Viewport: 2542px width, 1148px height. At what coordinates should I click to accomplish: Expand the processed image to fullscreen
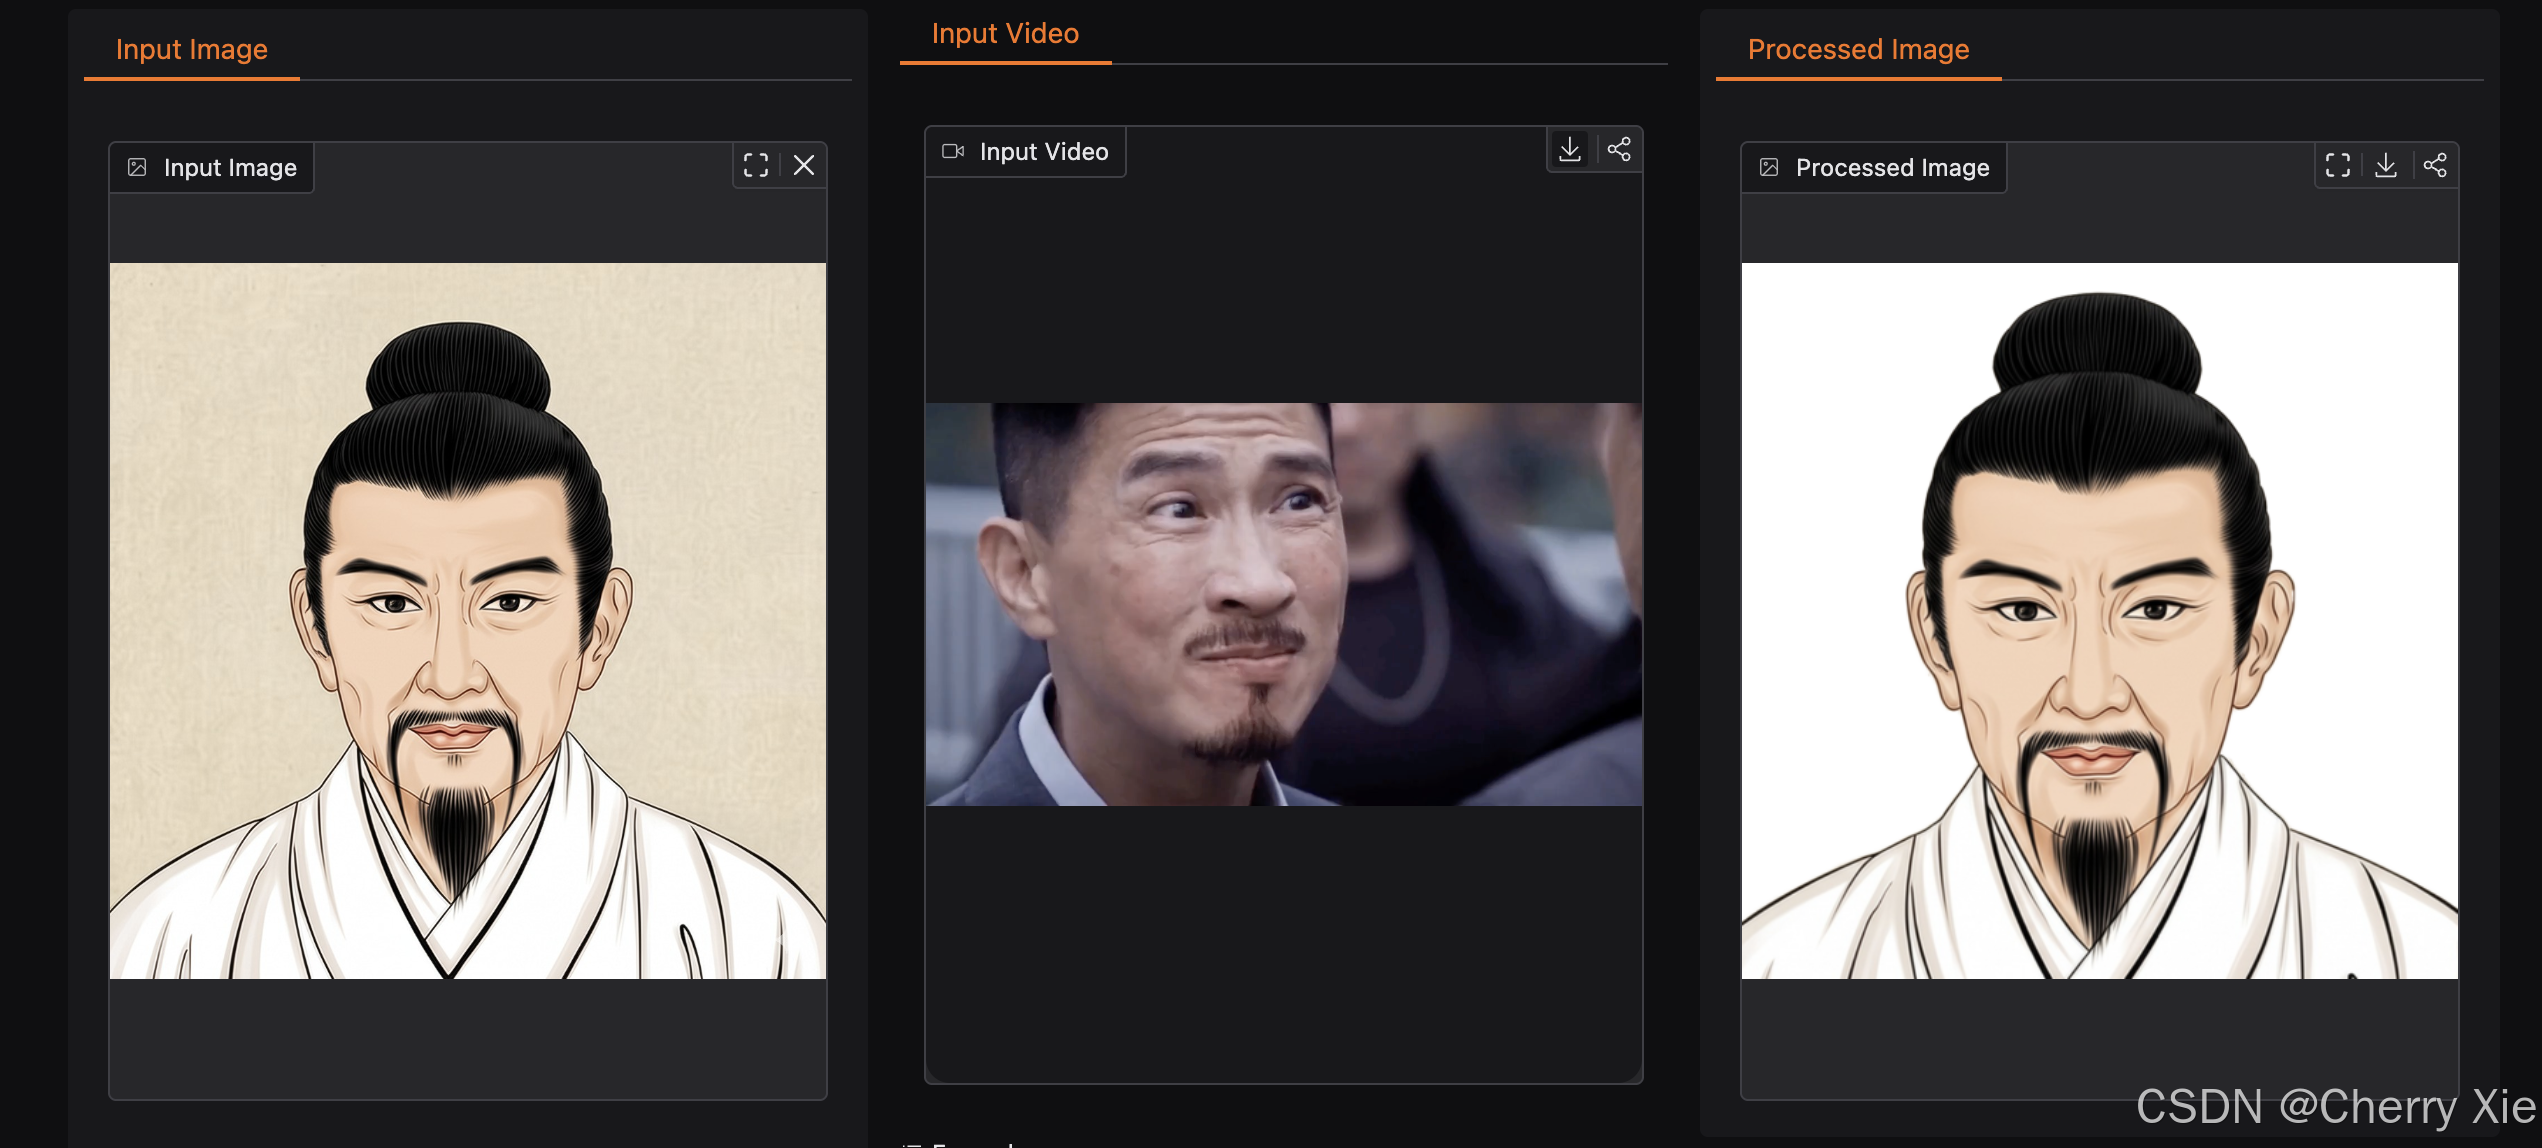coord(2338,166)
